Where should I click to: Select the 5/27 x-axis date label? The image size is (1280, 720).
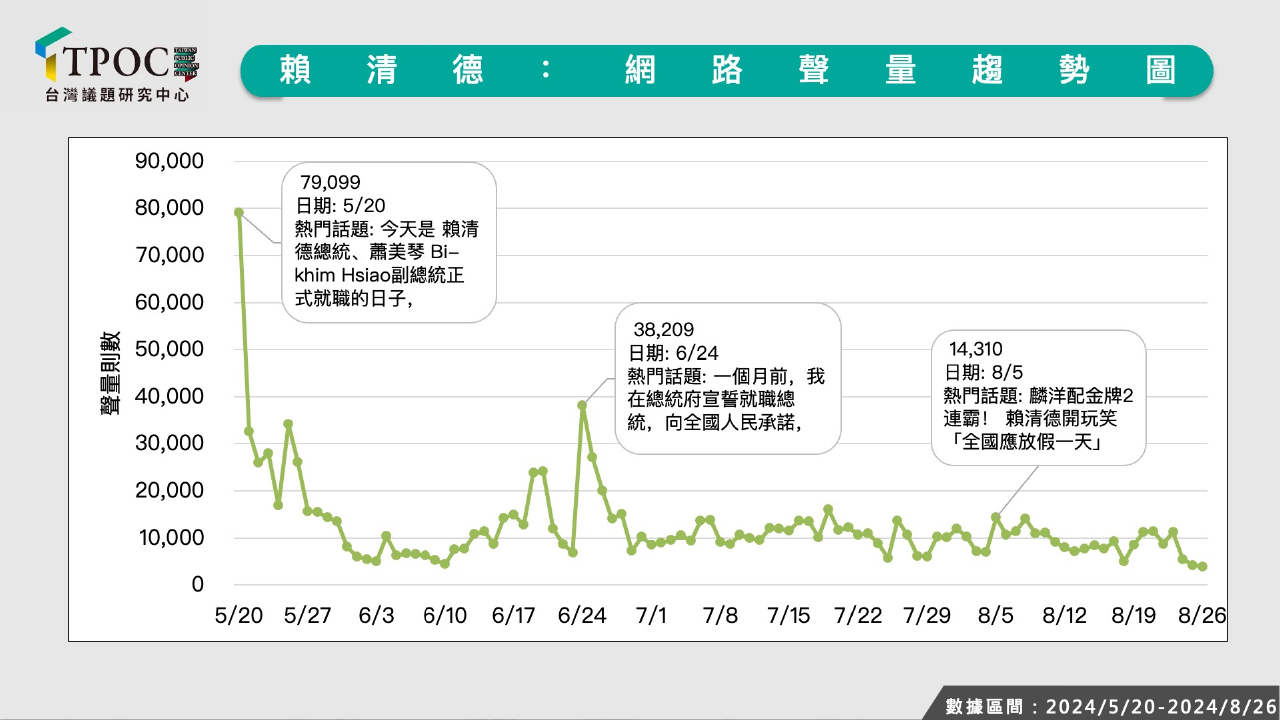click(x=307, y=616)
